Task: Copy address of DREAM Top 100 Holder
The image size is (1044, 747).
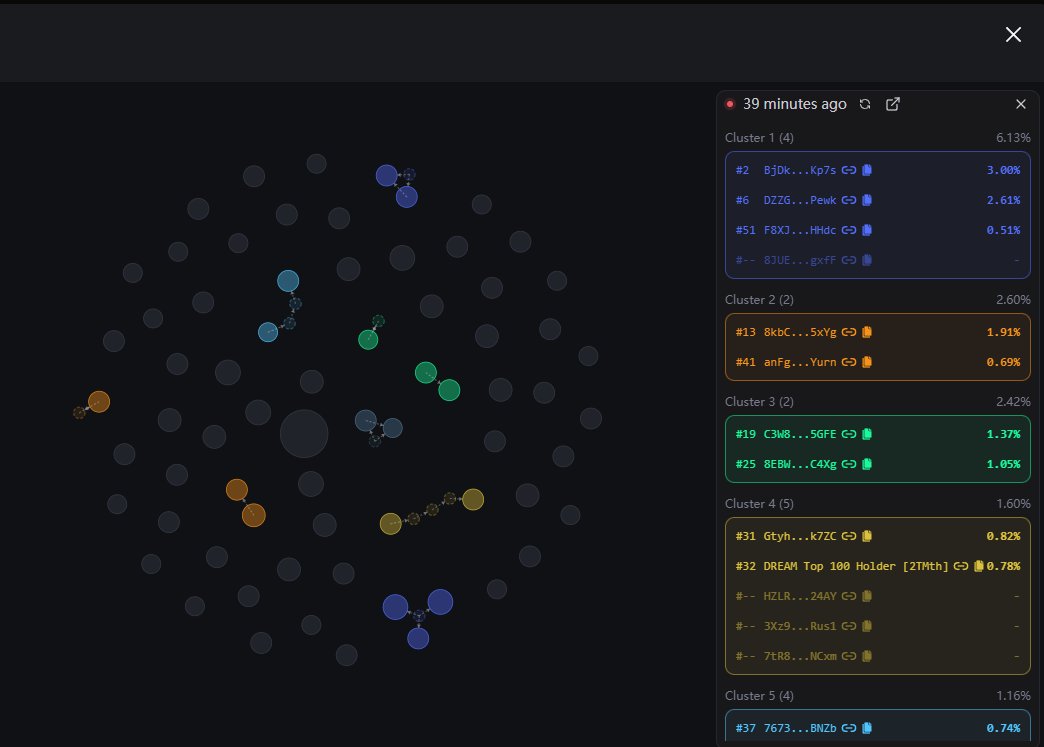Action: coord(978,566)
